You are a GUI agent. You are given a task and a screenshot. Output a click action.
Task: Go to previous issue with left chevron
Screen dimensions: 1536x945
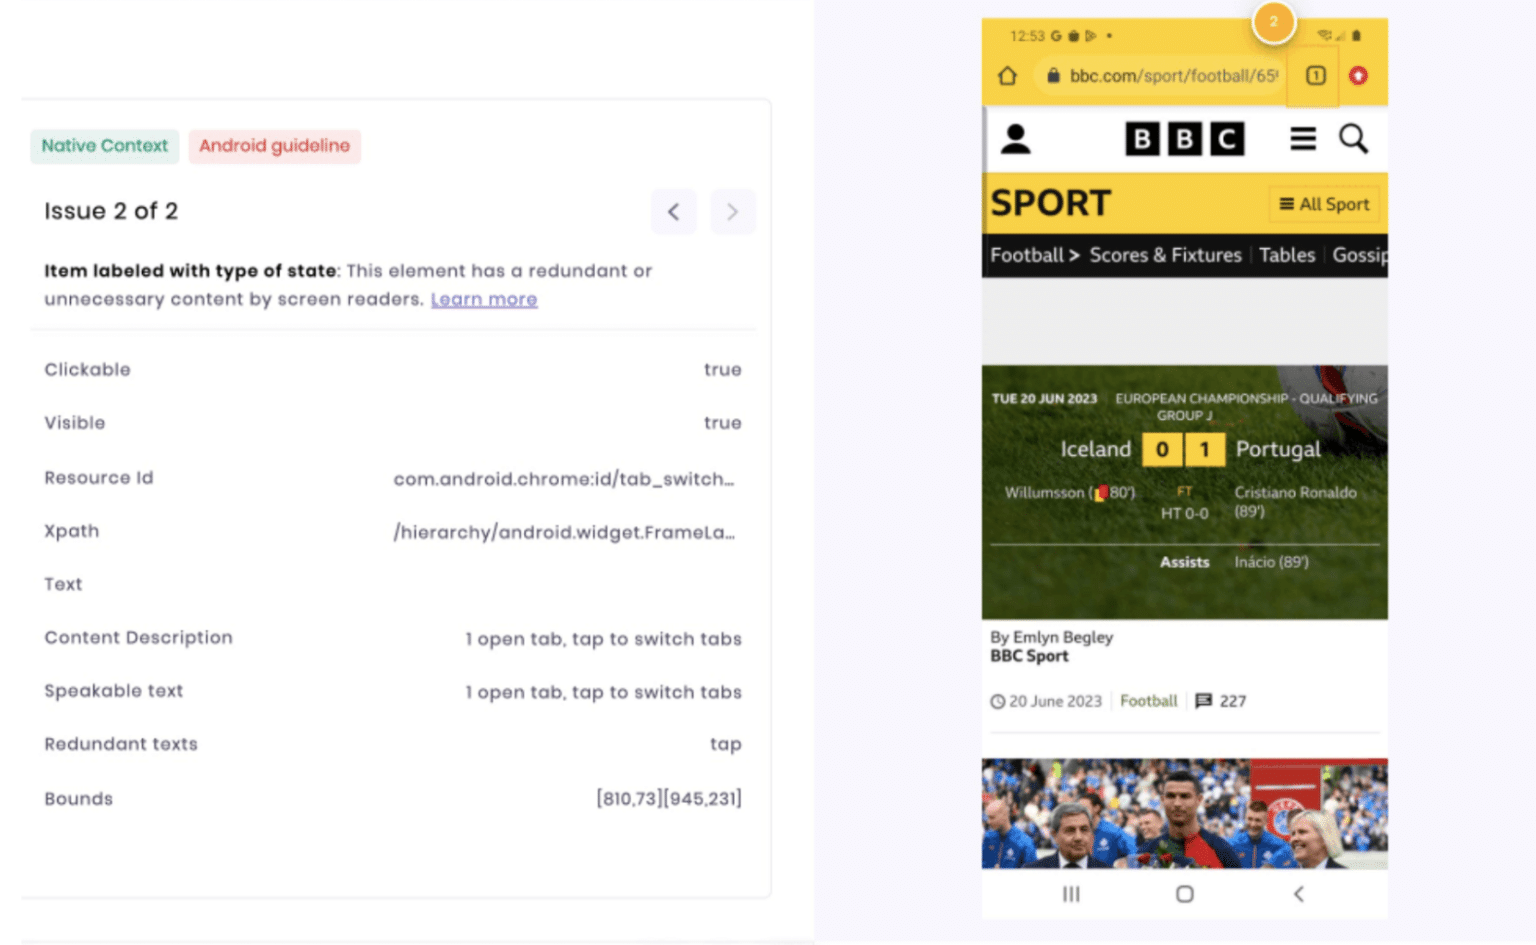pyautogui.click(x=674, y=211)
